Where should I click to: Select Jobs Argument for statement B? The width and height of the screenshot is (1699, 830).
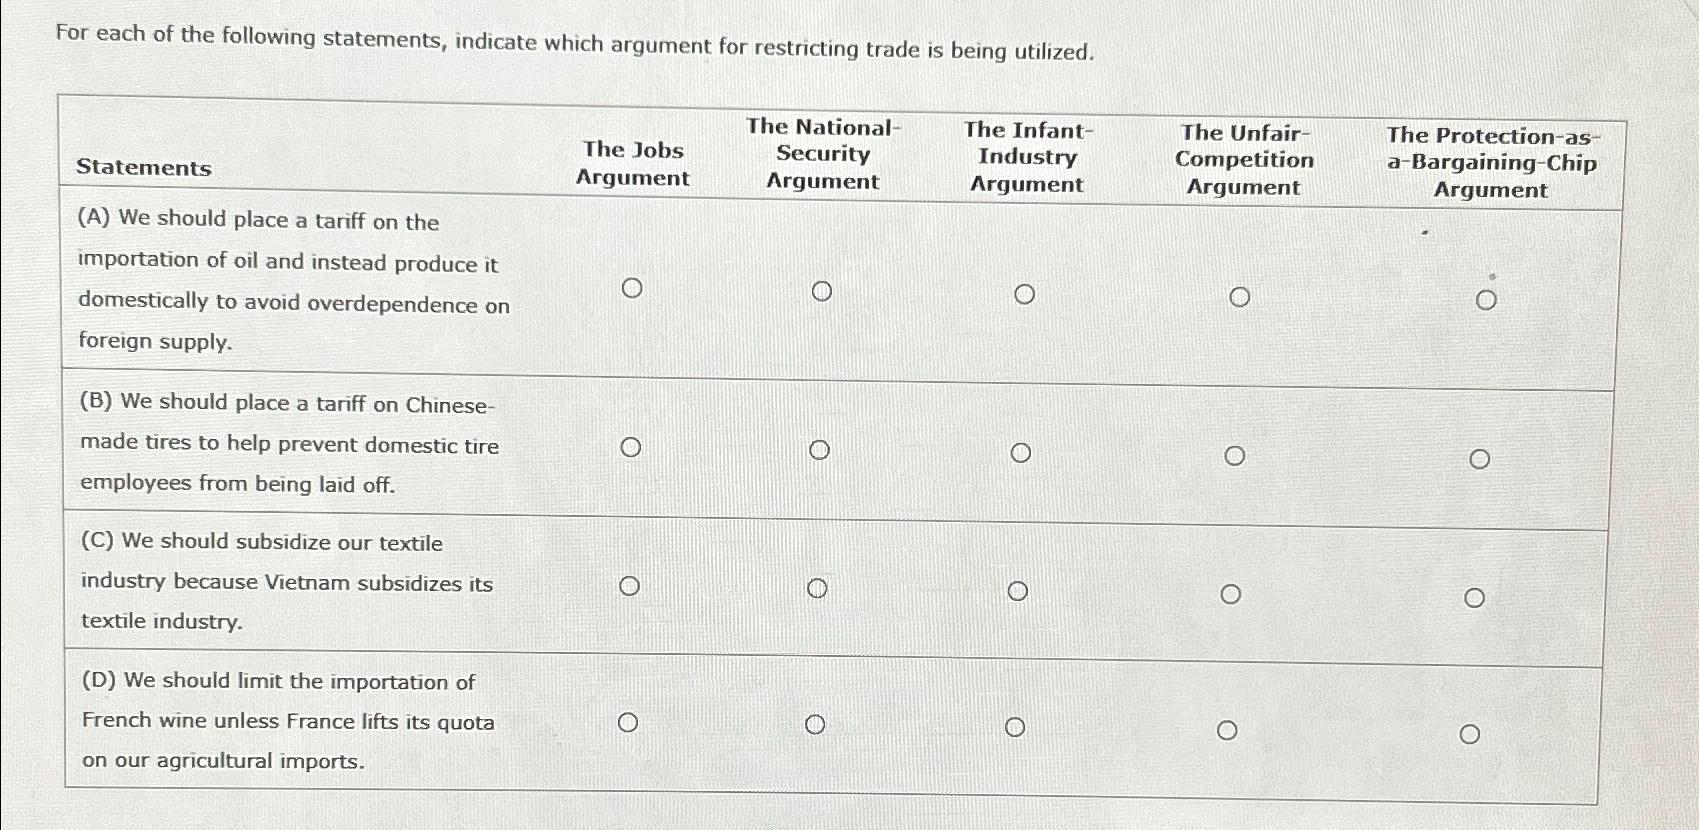(x=631, y=447)
